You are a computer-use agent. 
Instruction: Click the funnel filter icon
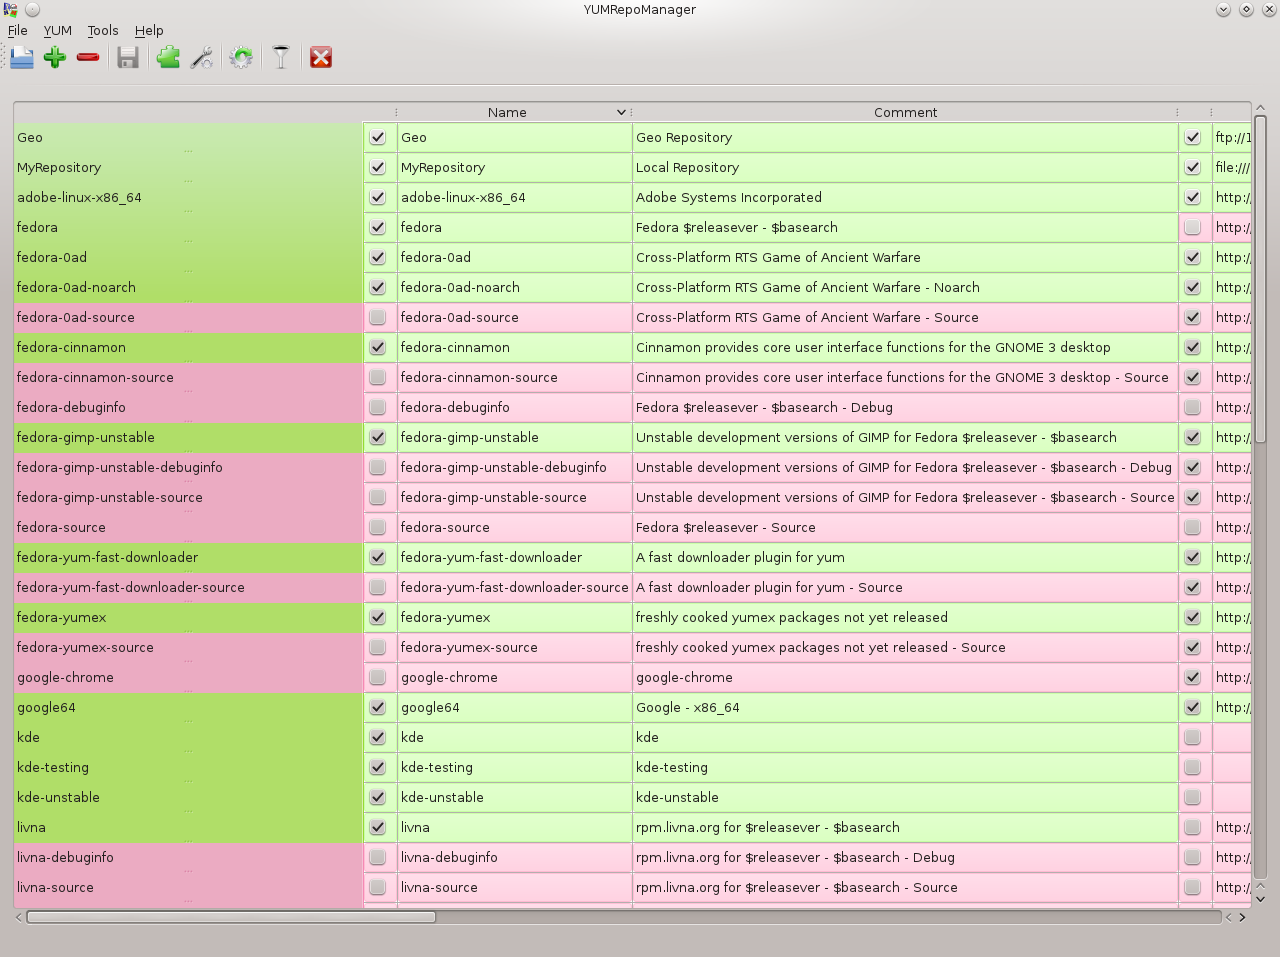281,57
